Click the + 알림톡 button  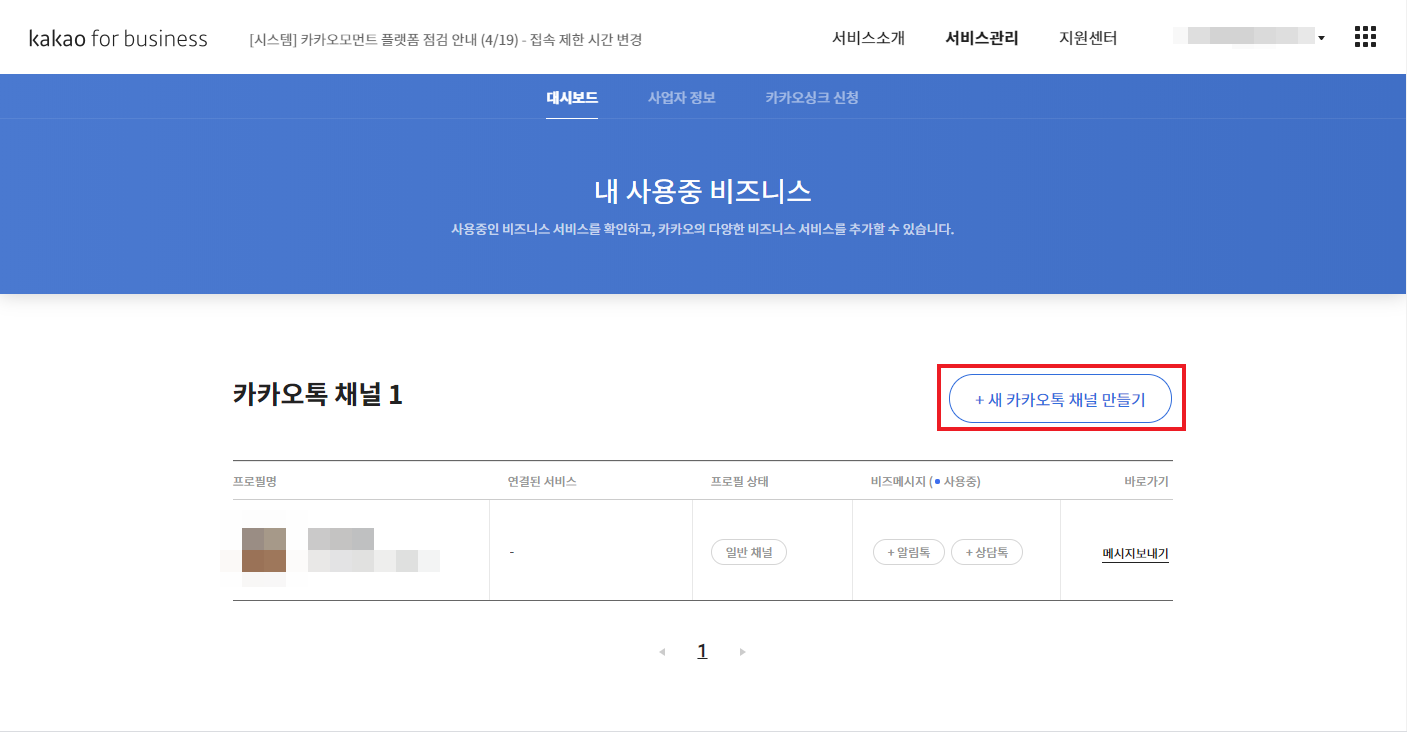click(909, 552)
